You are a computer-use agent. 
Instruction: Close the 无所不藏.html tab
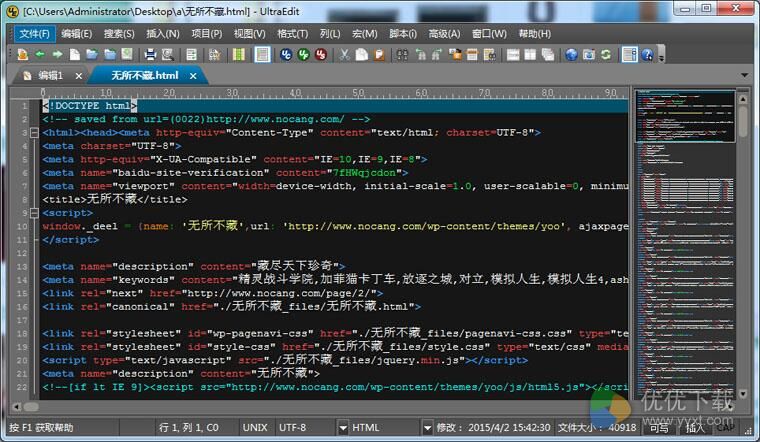(193, 76)
